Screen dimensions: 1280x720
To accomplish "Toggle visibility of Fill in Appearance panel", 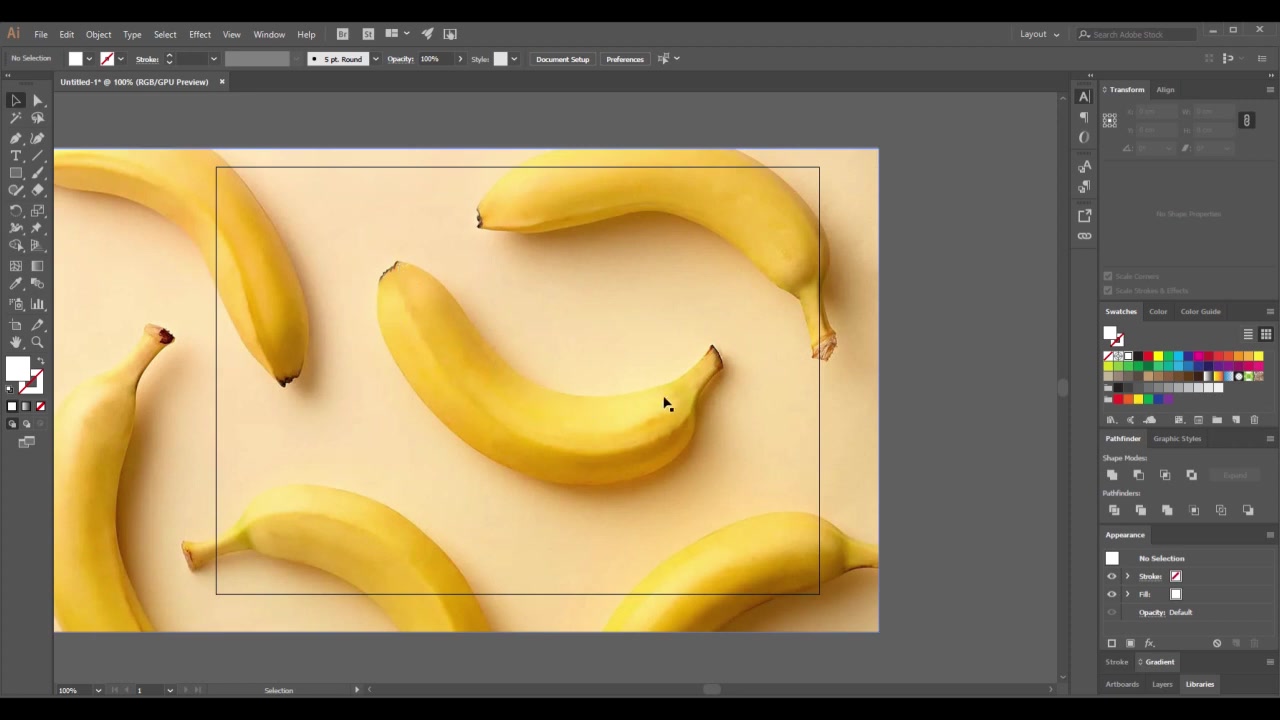I will click(1111, 594).
